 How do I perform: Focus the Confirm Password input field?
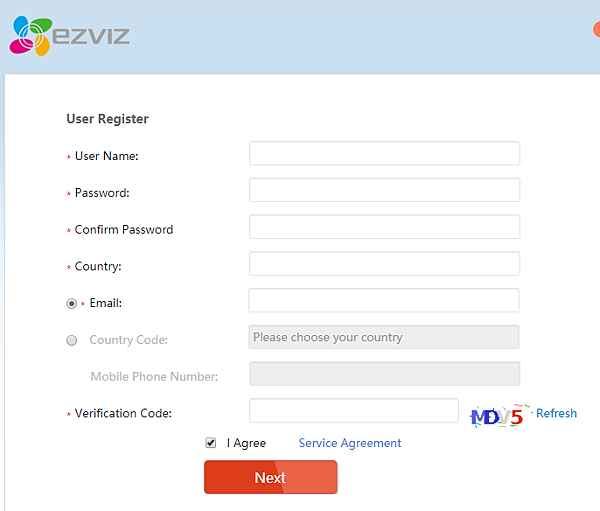coord(384,227)
